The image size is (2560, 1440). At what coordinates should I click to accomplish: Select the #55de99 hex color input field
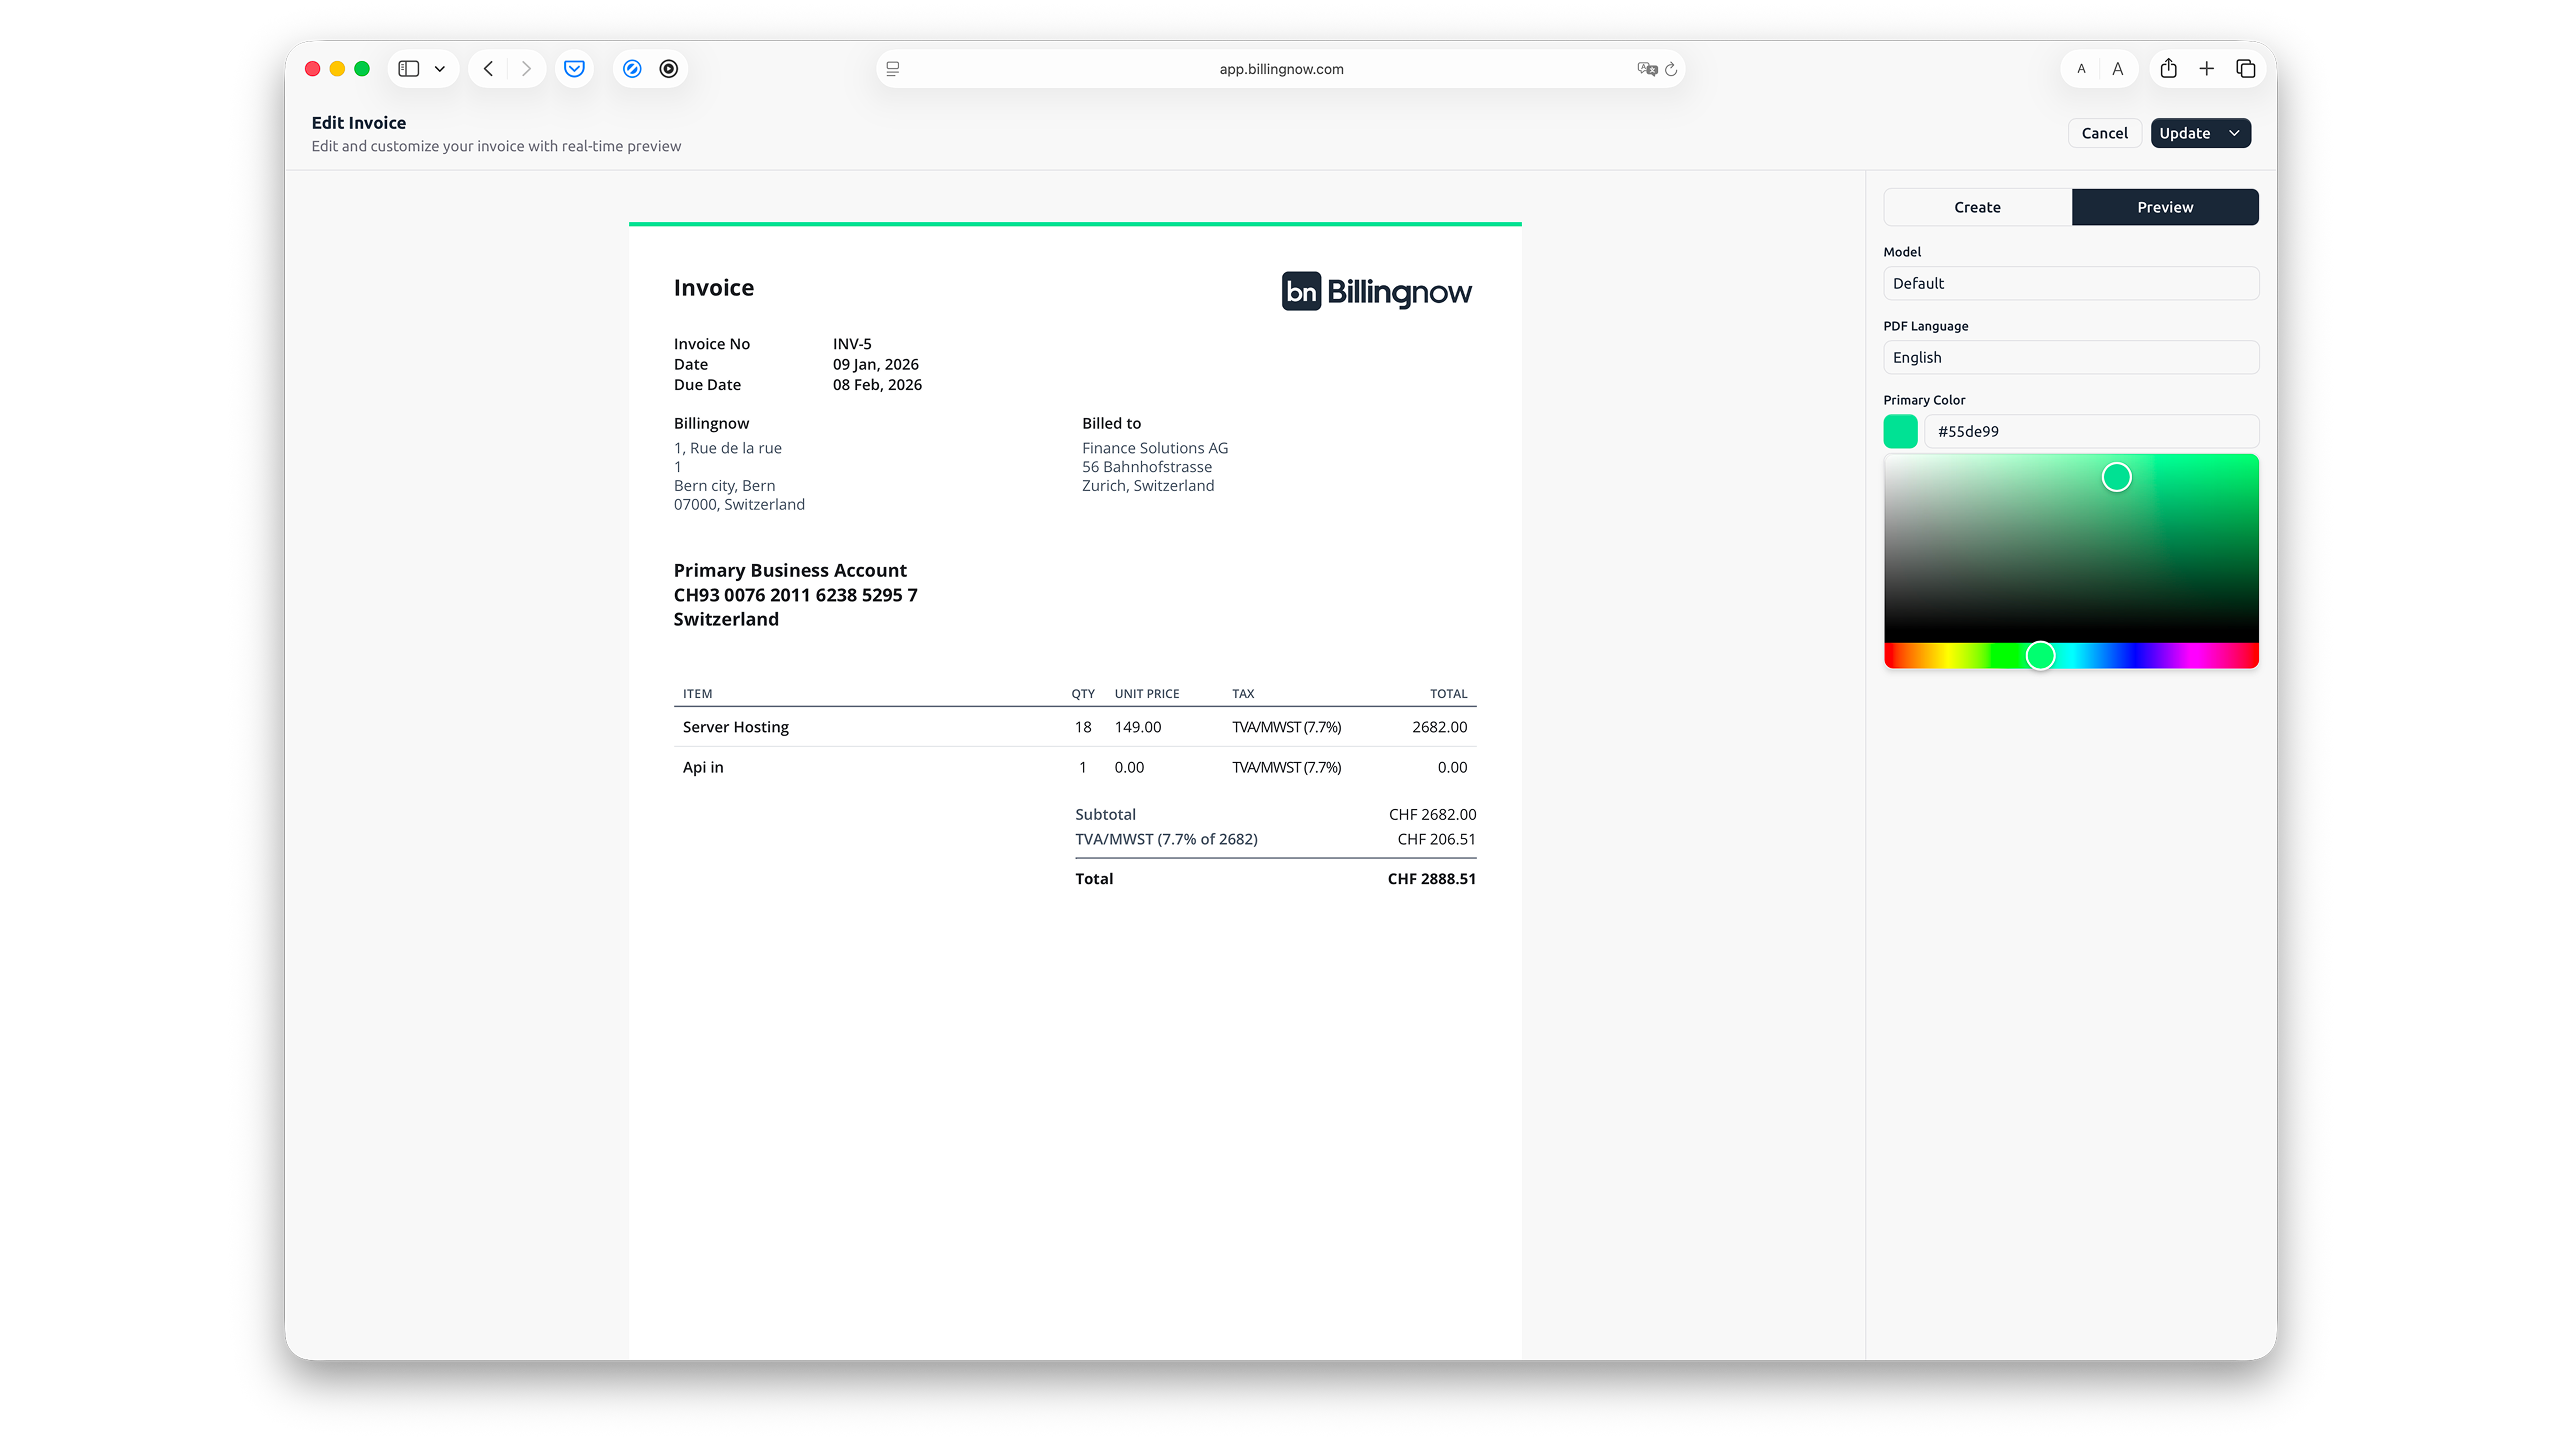coord(2092,431)
